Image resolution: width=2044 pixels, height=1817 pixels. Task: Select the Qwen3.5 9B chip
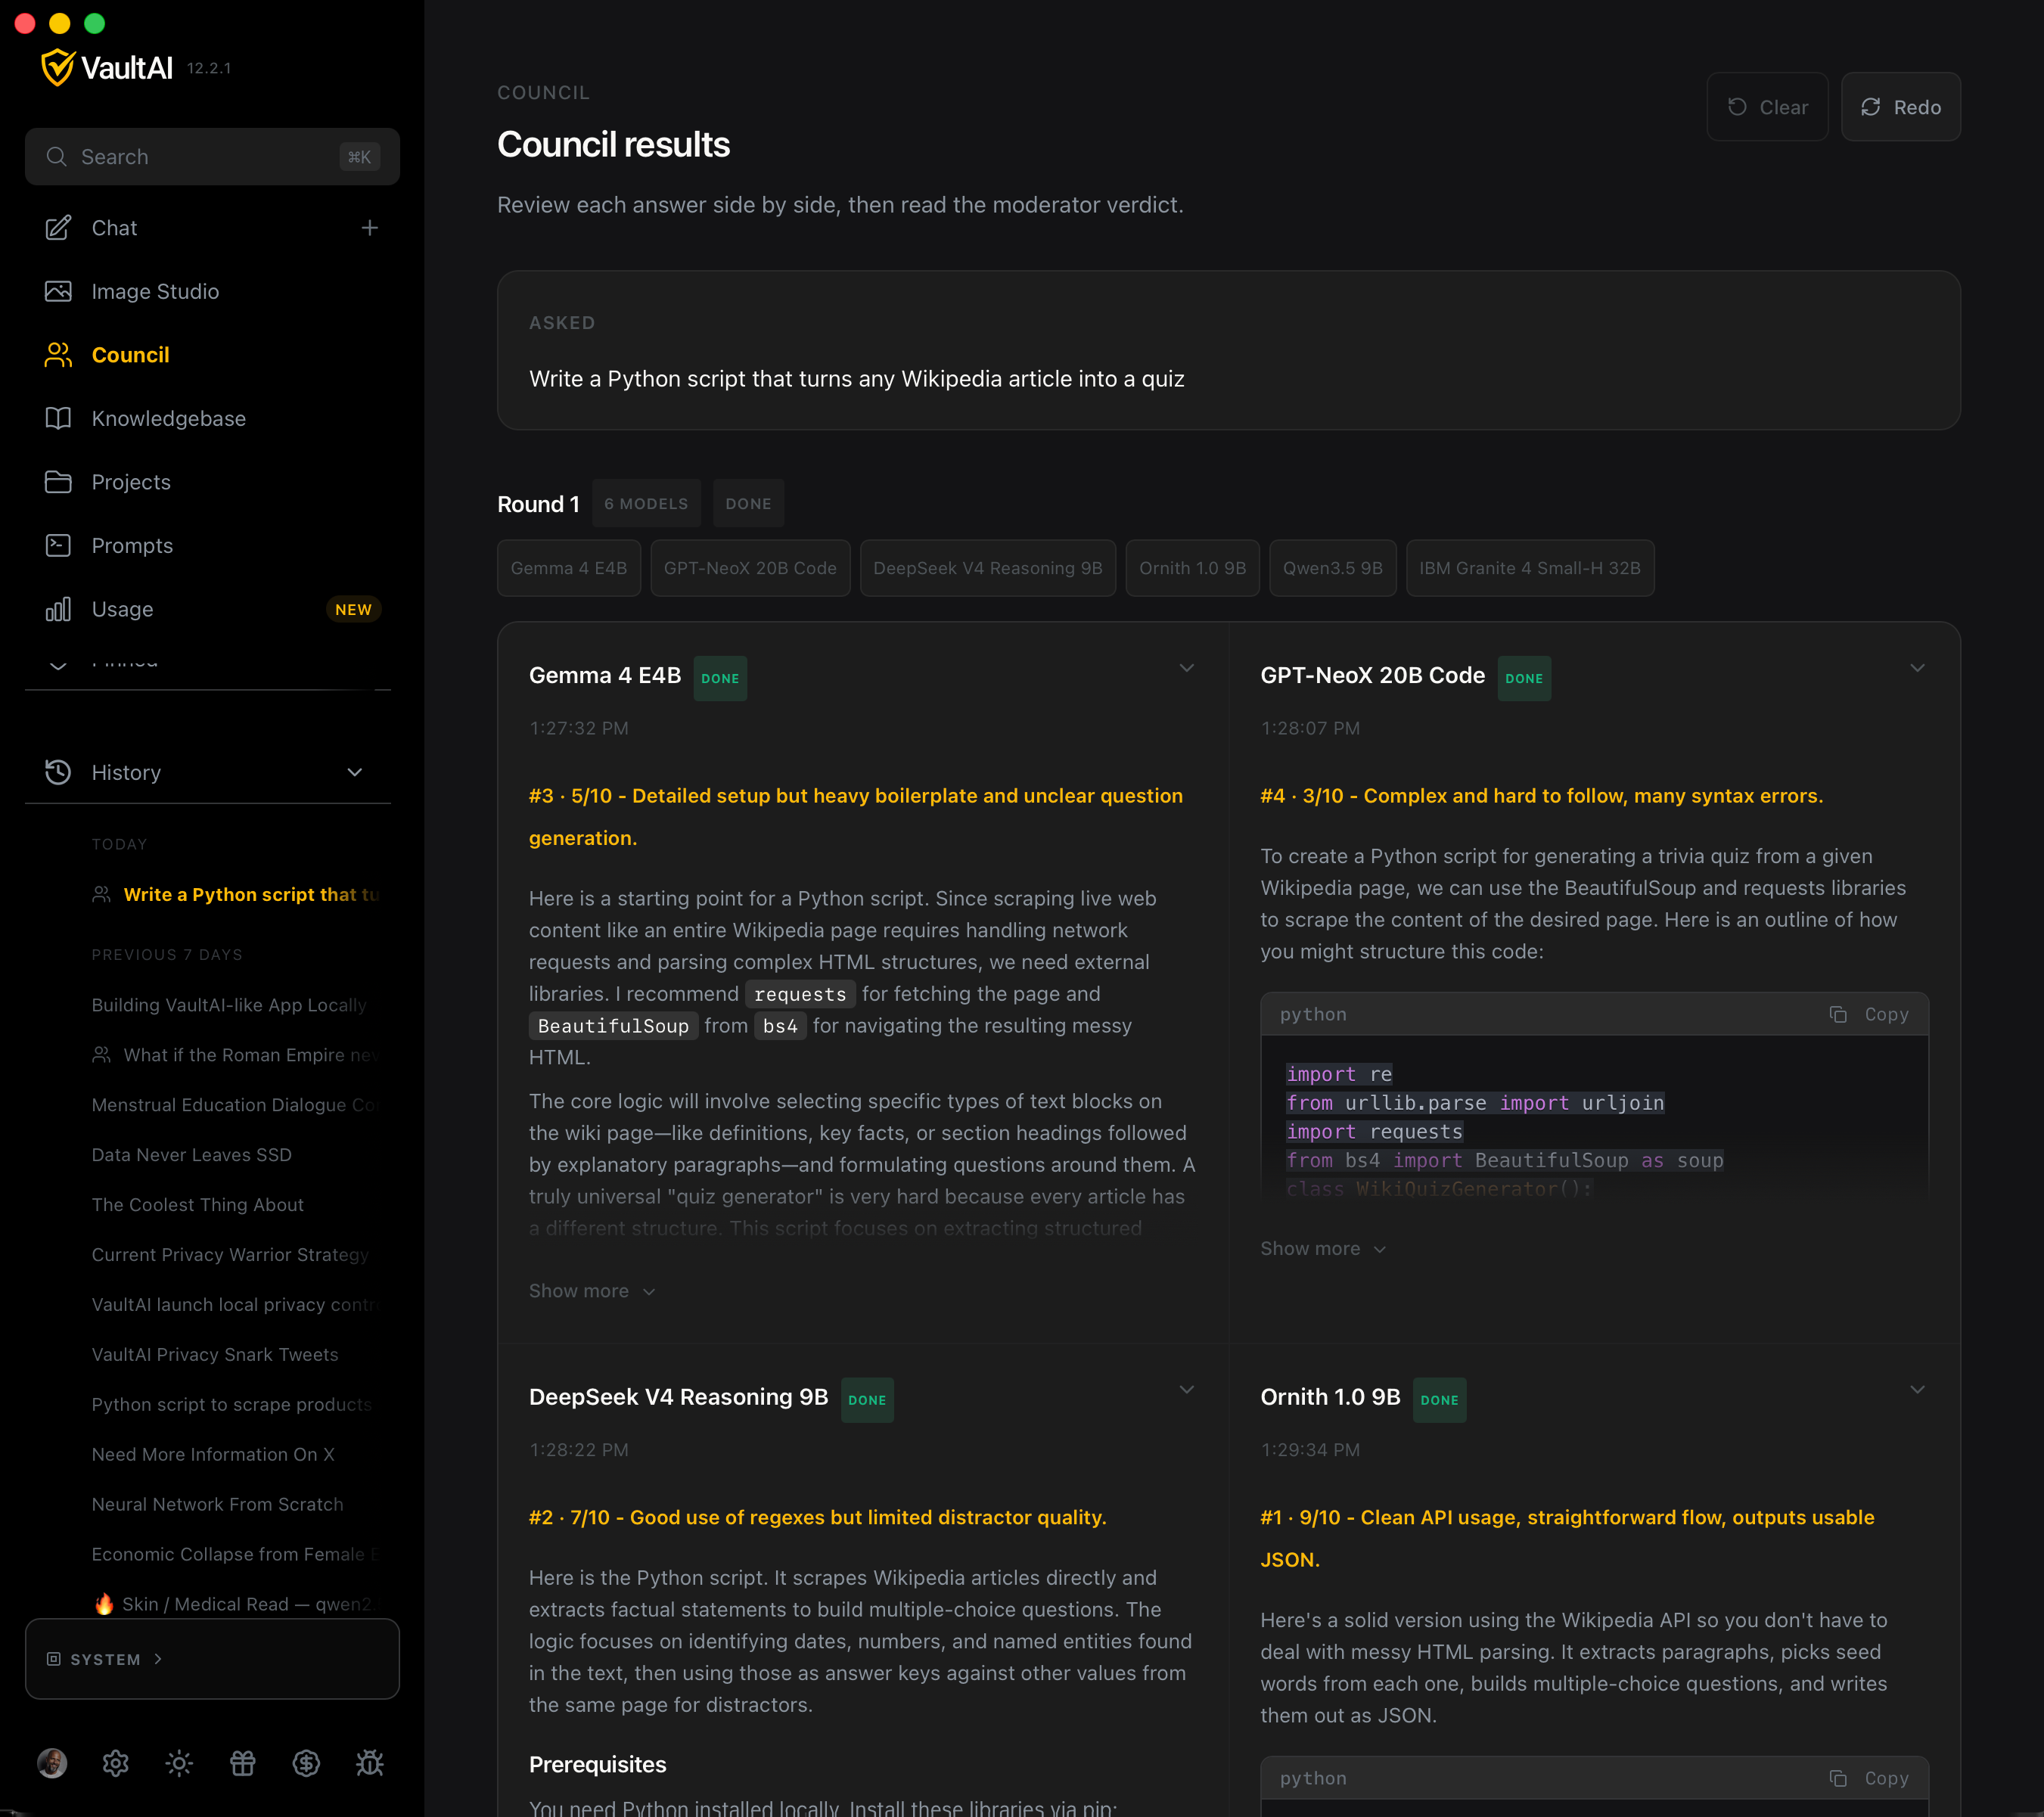tap(1333, 568)
